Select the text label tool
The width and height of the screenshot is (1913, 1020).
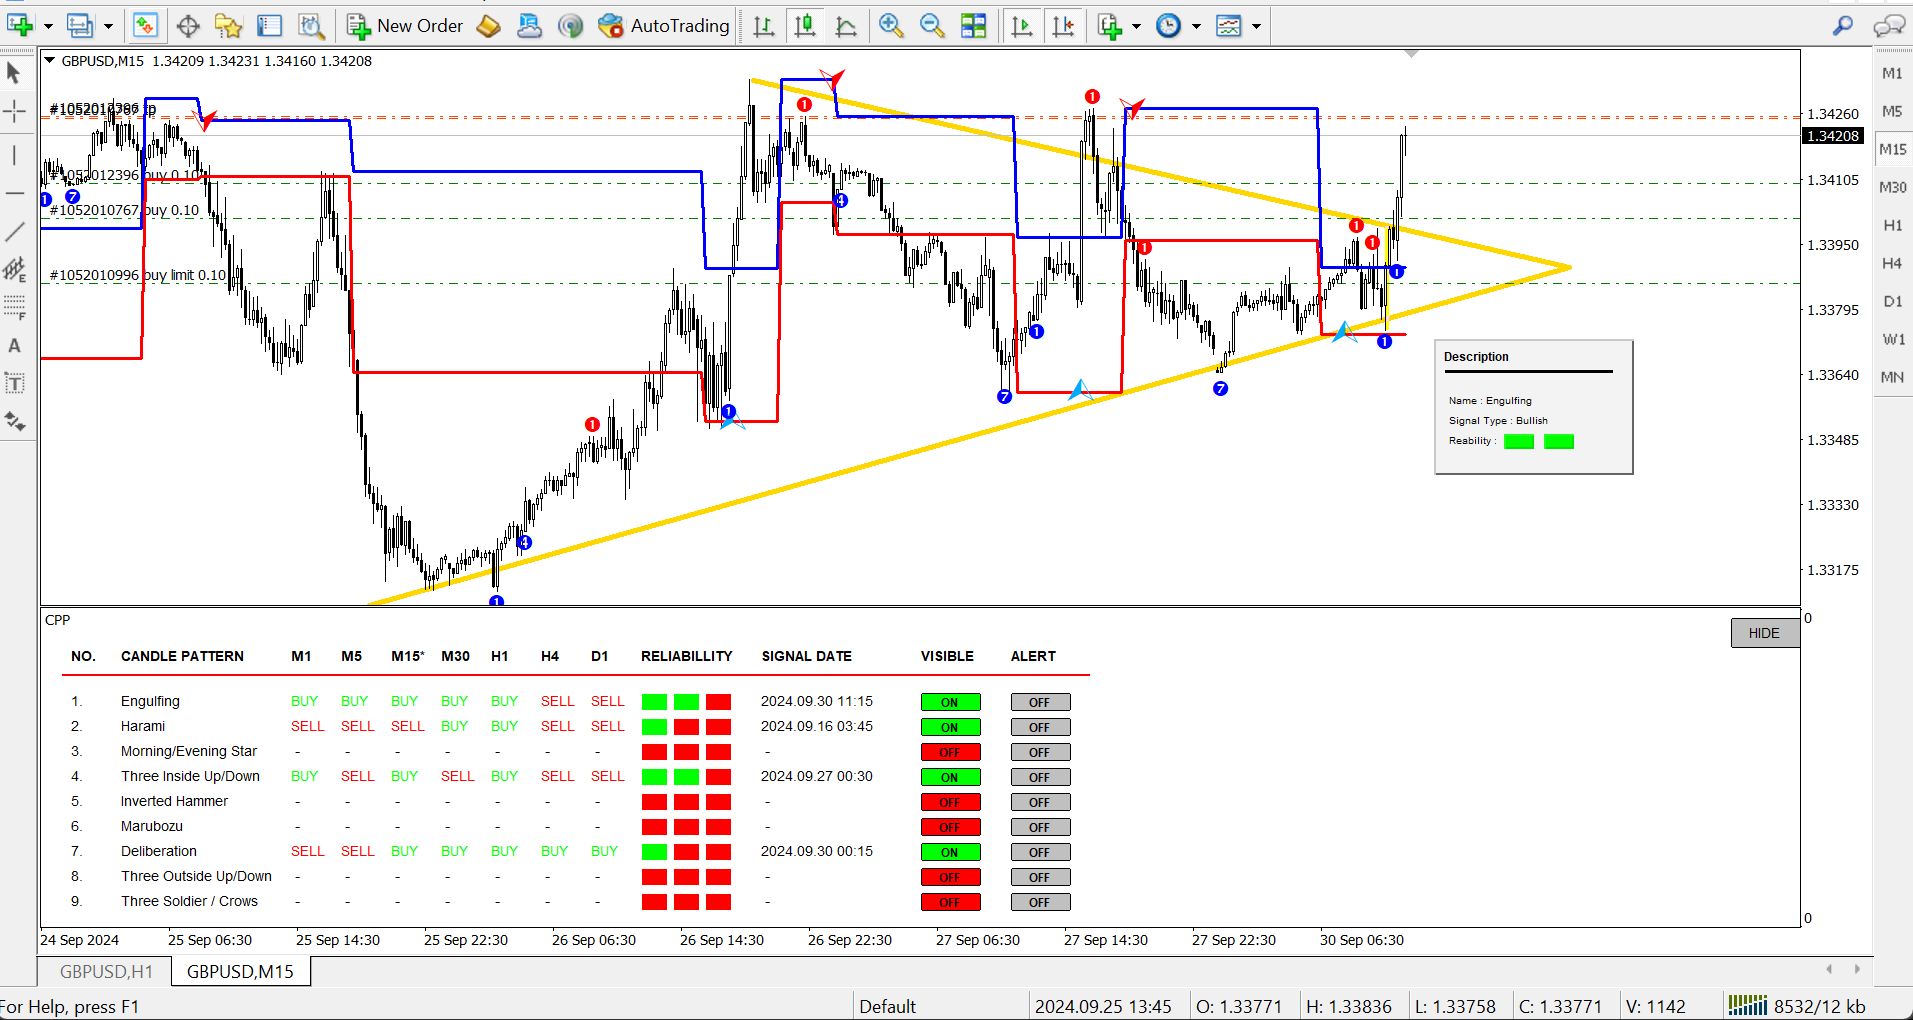click(x=14, y=384)
